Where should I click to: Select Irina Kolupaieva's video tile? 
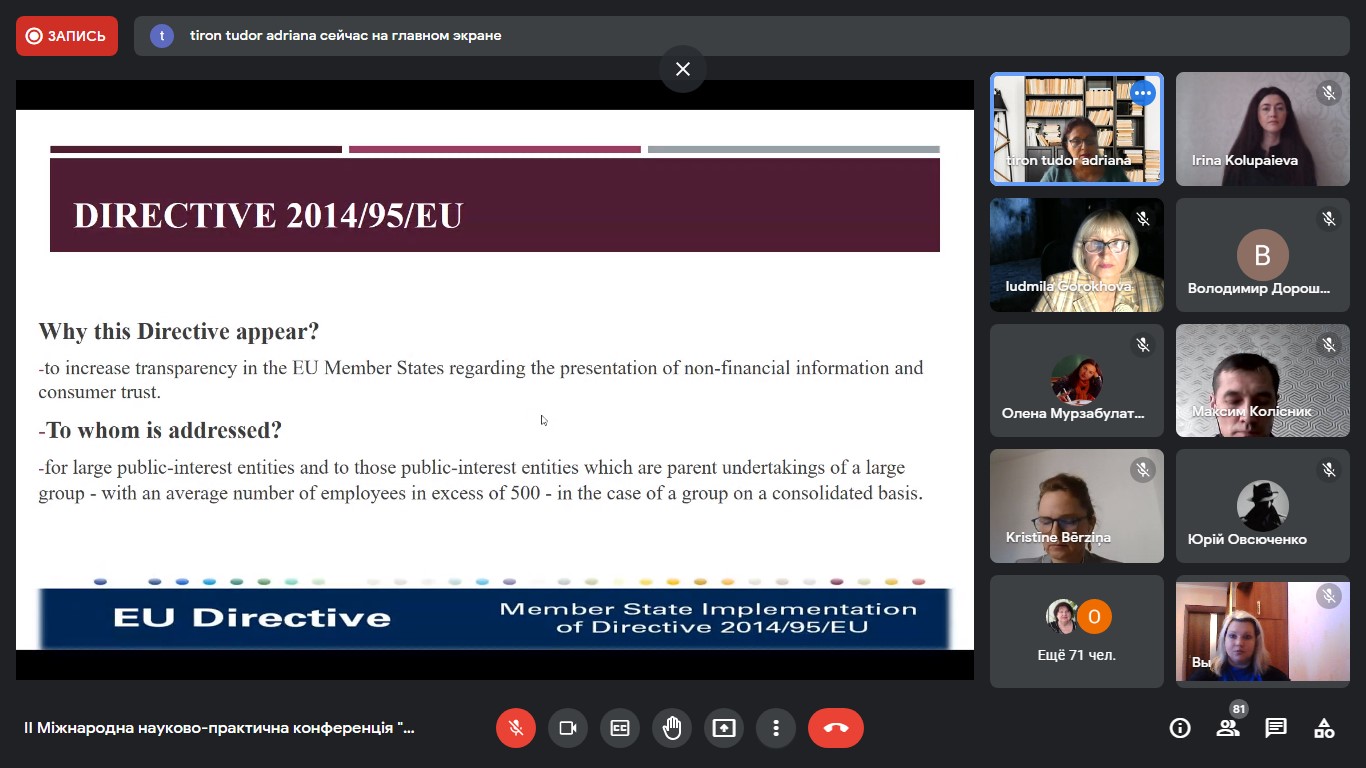[x=1262, y=130]
